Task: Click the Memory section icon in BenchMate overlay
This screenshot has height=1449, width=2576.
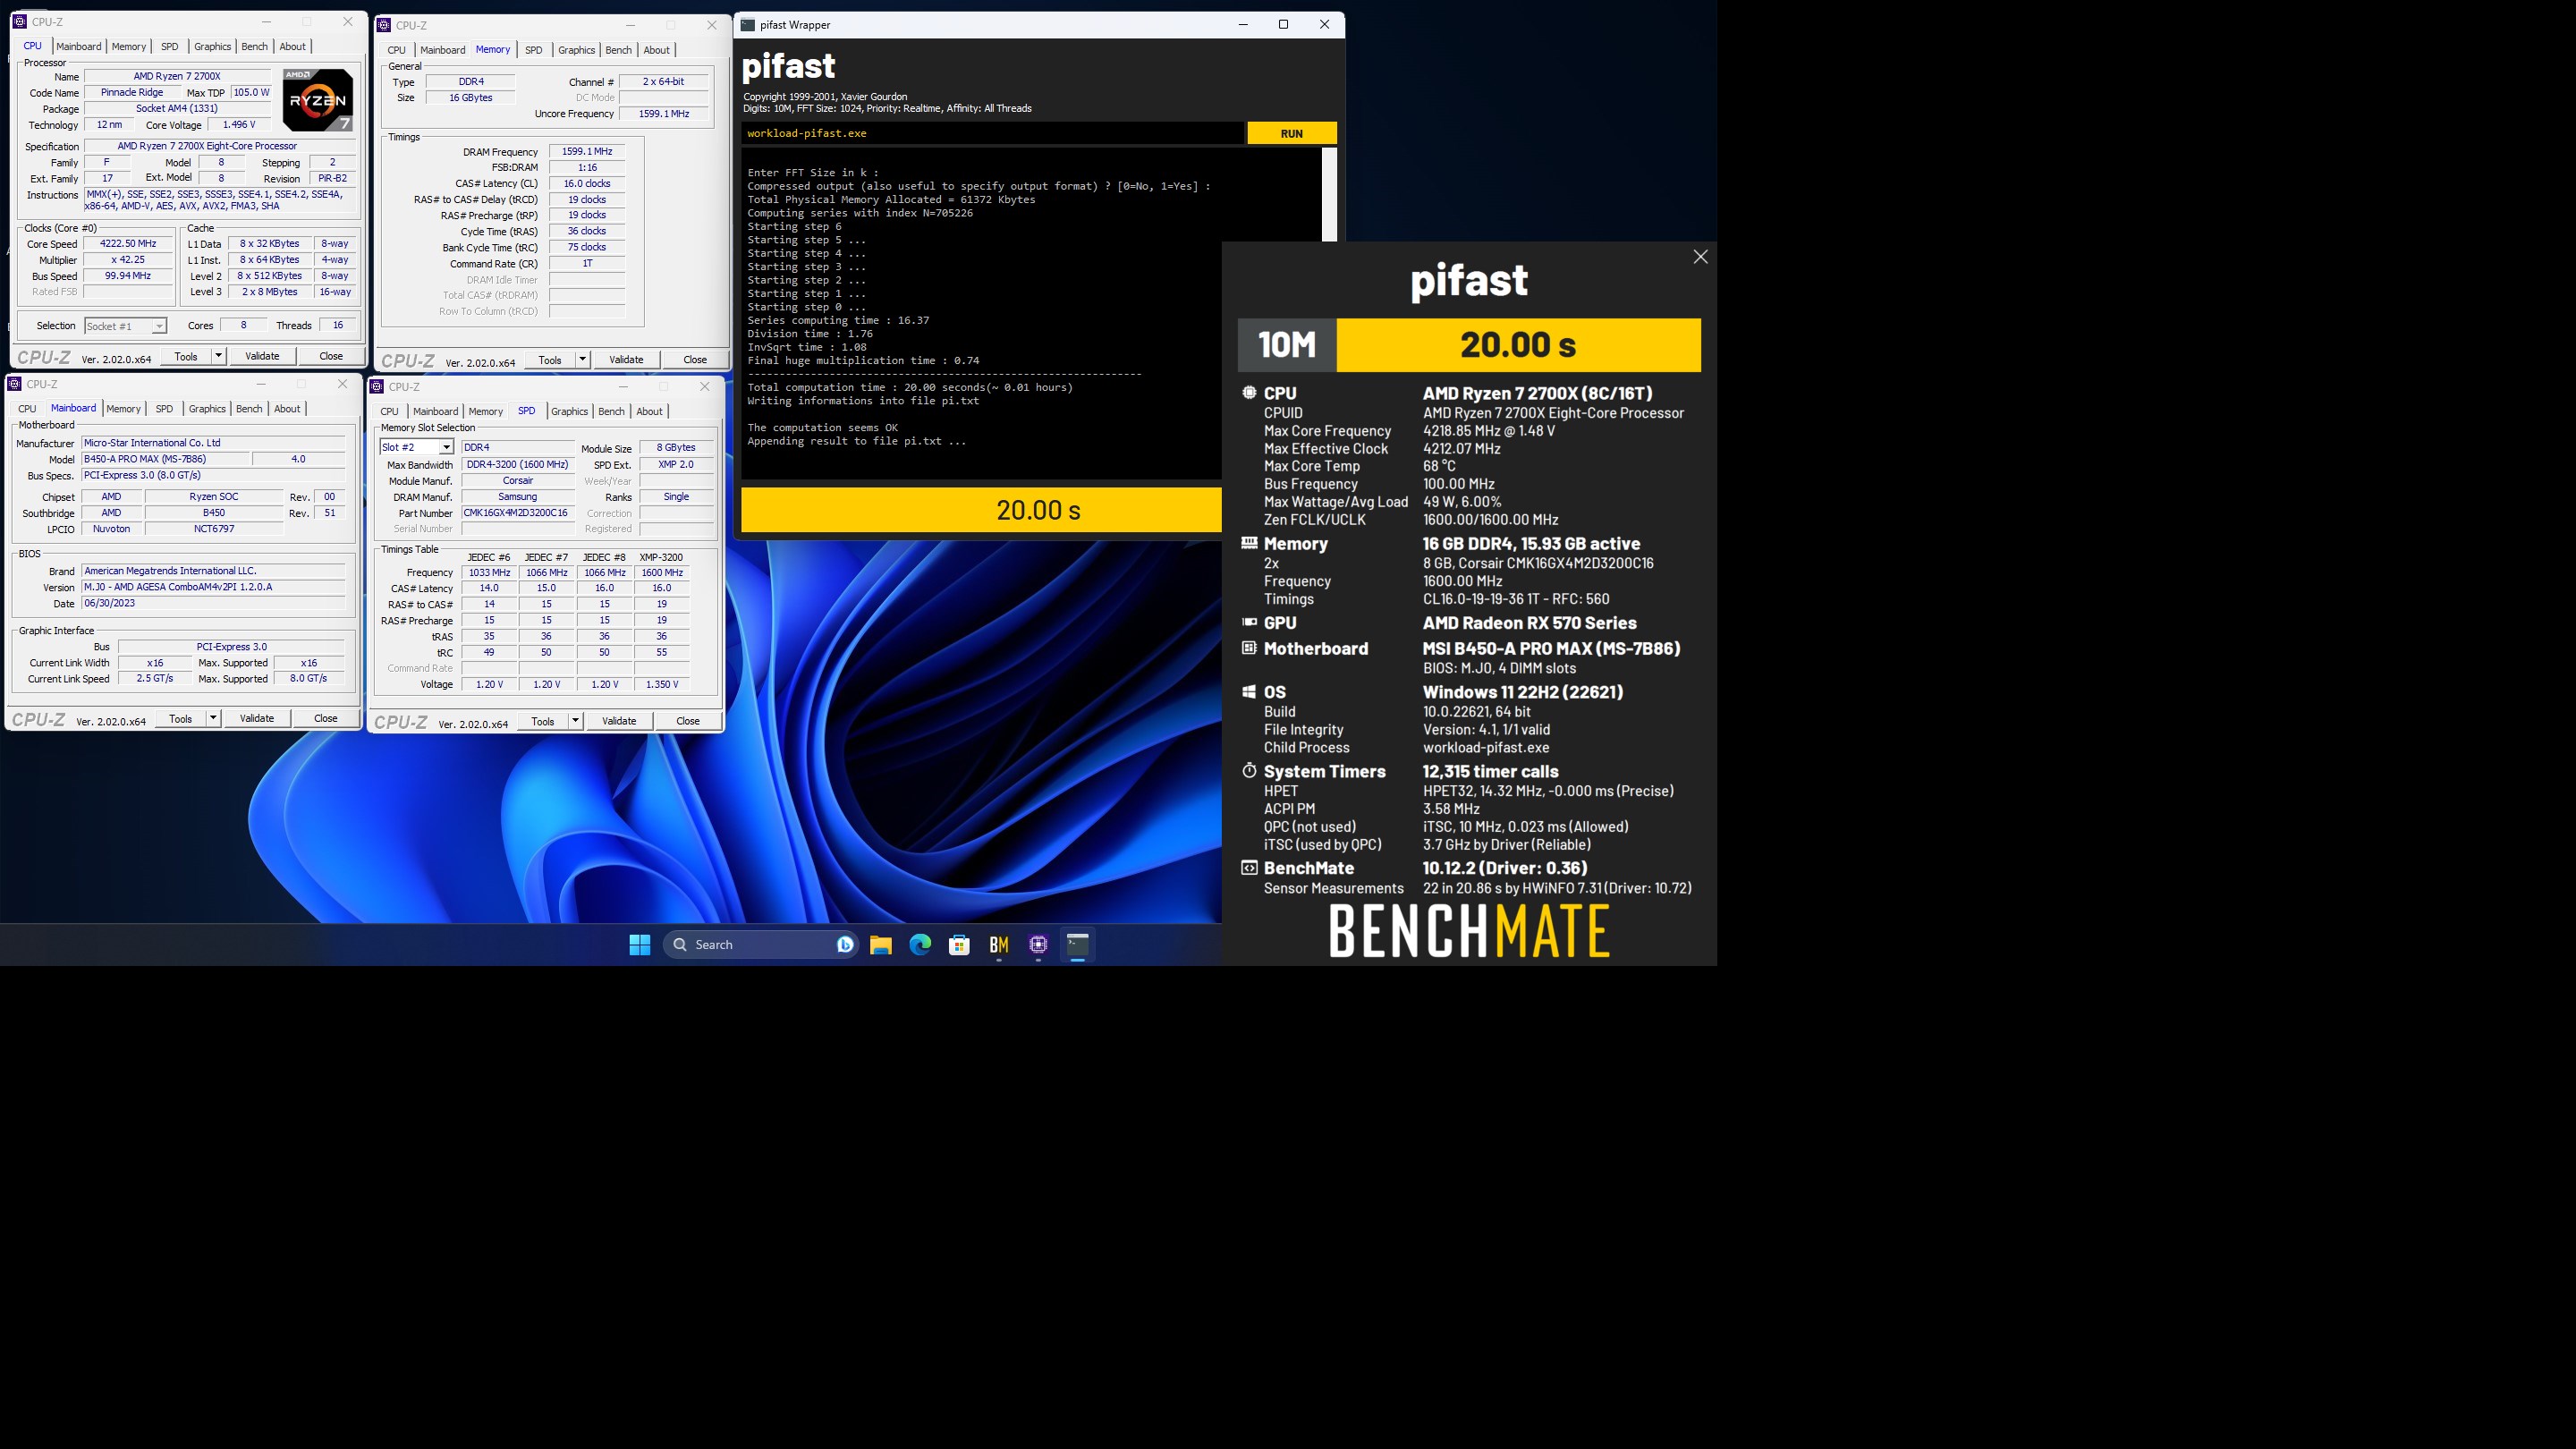Action: point(1249,543)
